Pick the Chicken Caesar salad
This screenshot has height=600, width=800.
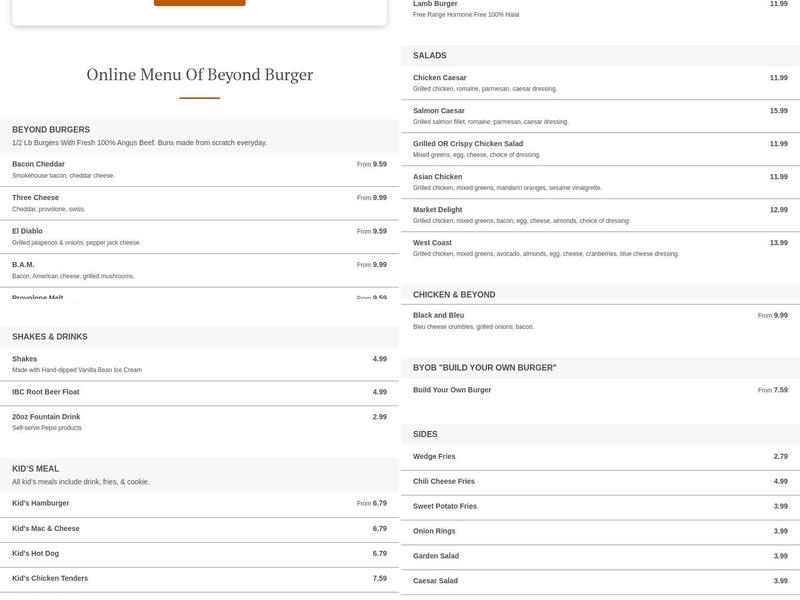click(x=601, y=83)
